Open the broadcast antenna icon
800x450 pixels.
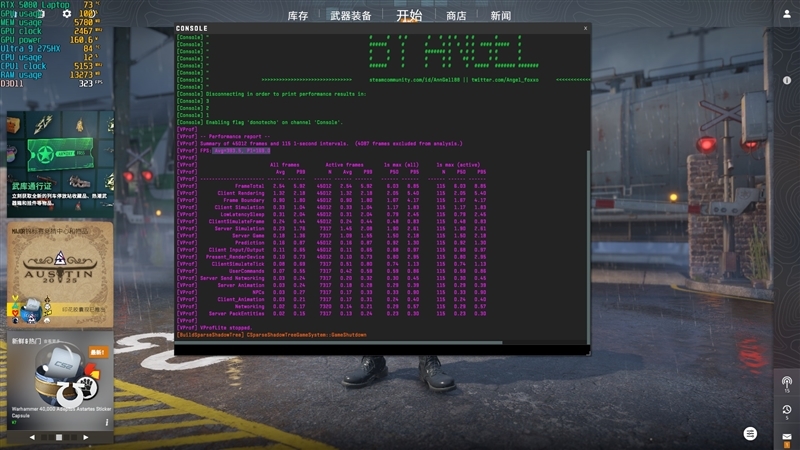(x=787, y=383)
